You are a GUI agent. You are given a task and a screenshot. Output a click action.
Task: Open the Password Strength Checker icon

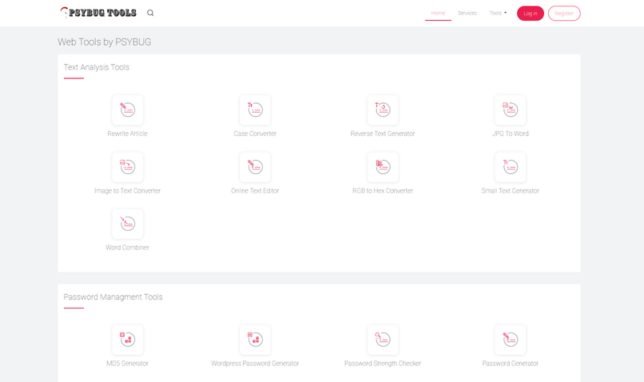click(383, 340)
